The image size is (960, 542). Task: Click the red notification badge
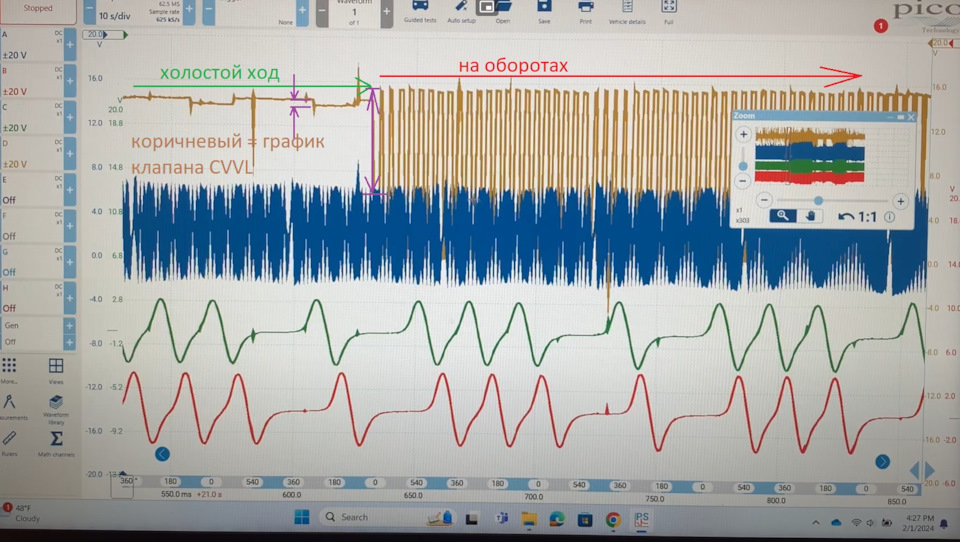[x=880, y=26]
